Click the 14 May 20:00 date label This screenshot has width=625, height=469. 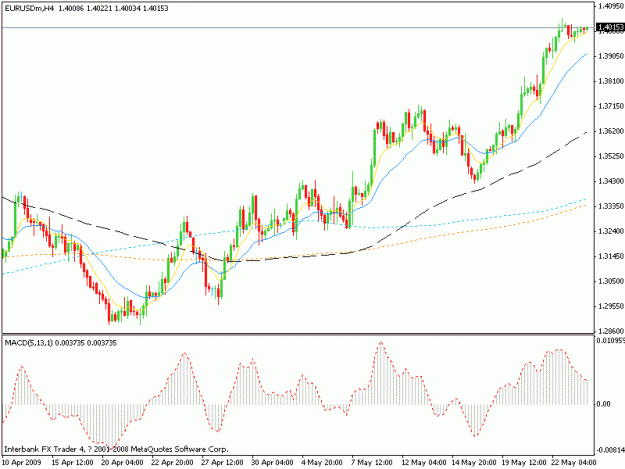[x=474, y=463]
